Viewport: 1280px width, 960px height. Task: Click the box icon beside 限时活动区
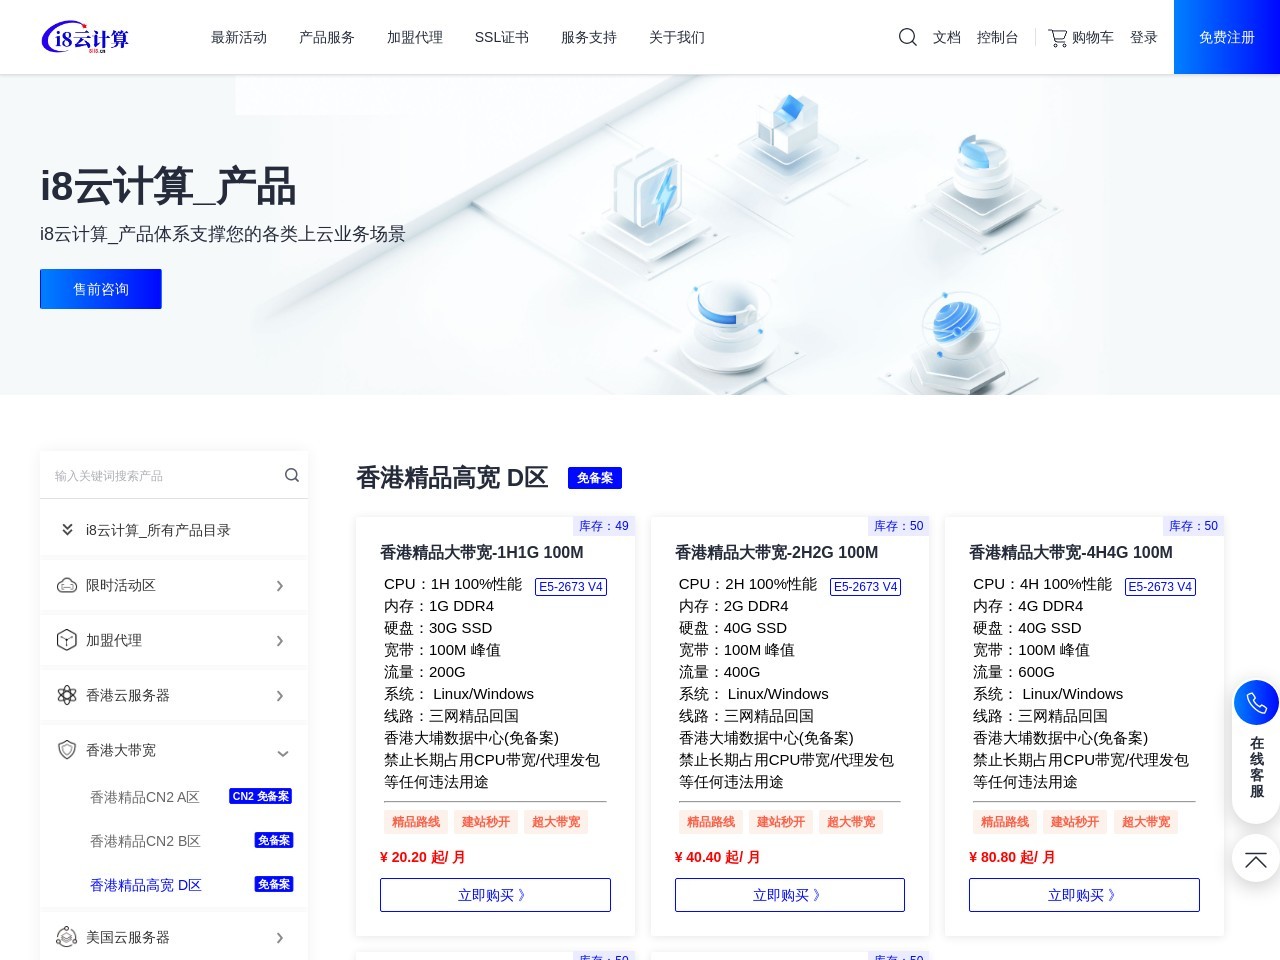(x=66, y=585)
